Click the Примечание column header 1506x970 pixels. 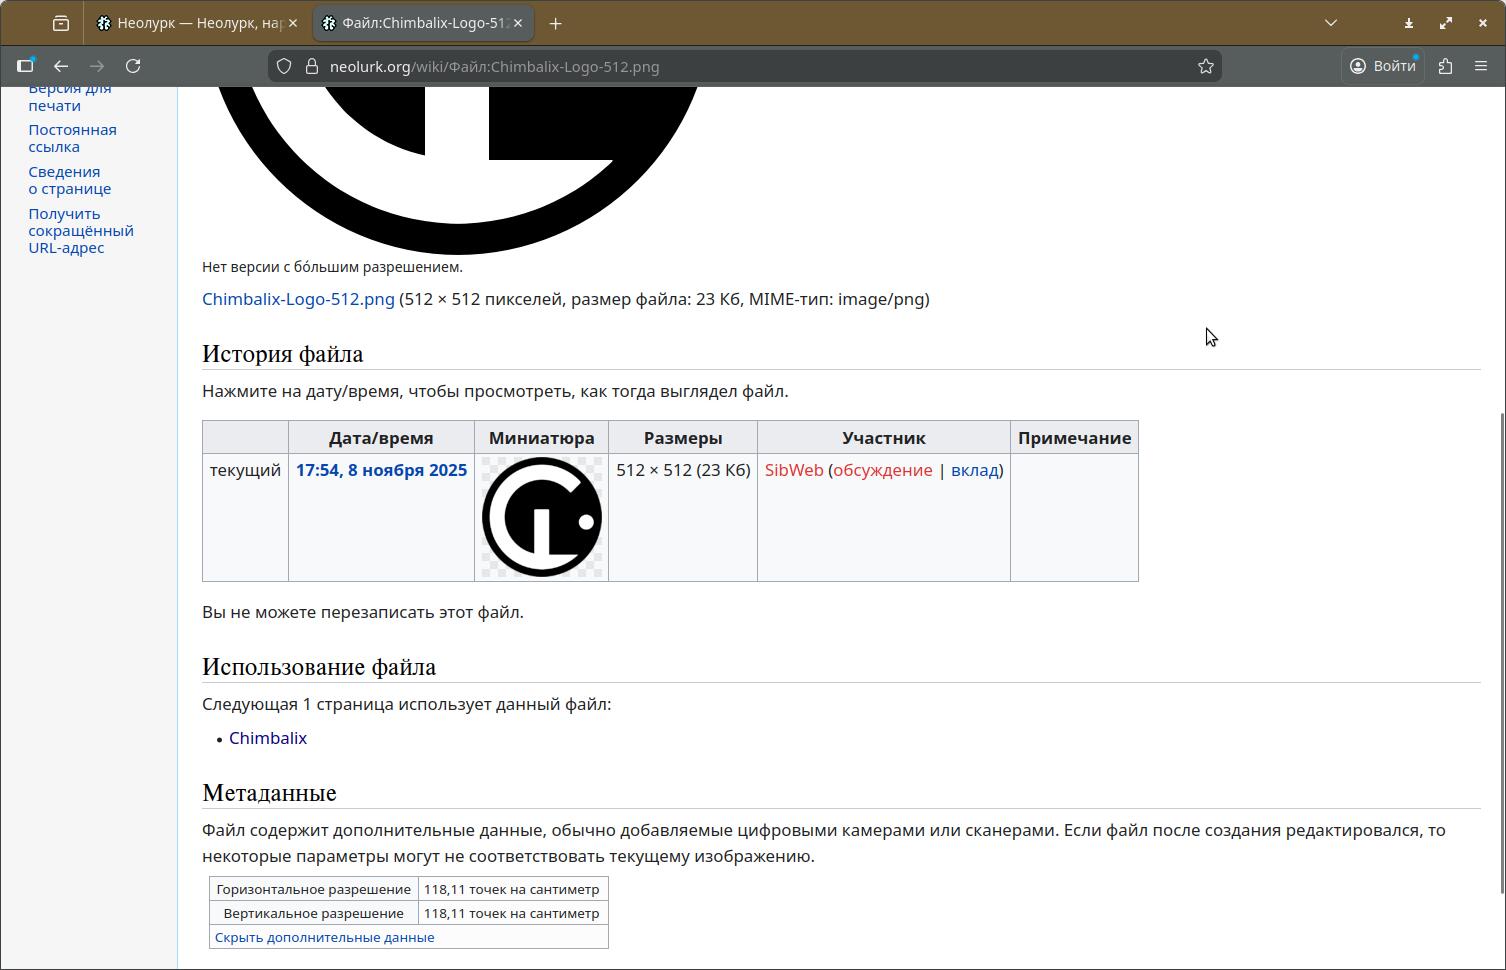coord(1075,438)
